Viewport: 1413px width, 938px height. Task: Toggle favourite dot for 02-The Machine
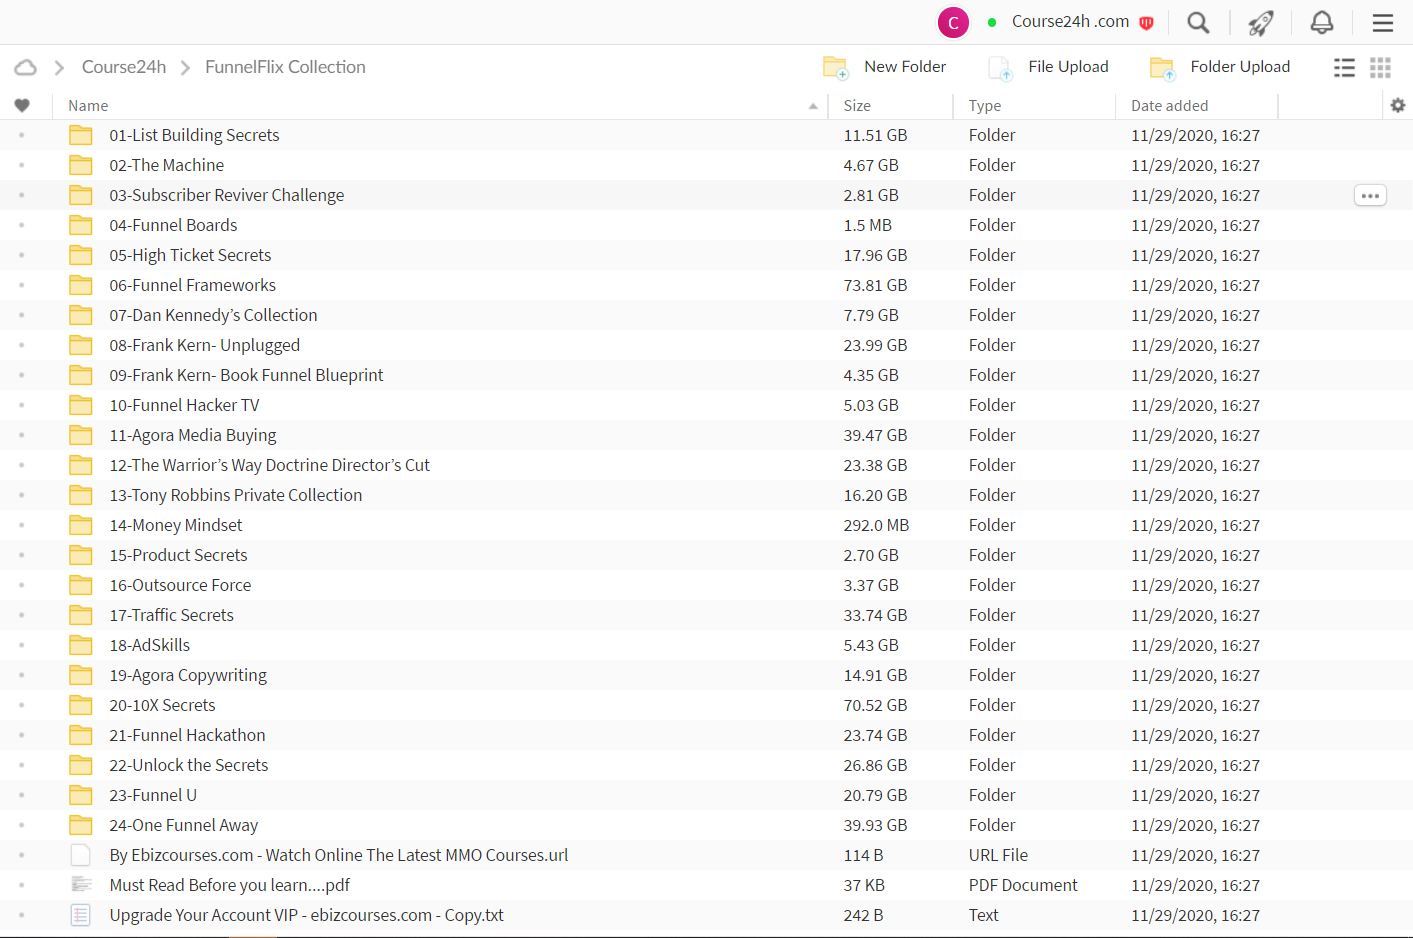click(x=22, y=165)
